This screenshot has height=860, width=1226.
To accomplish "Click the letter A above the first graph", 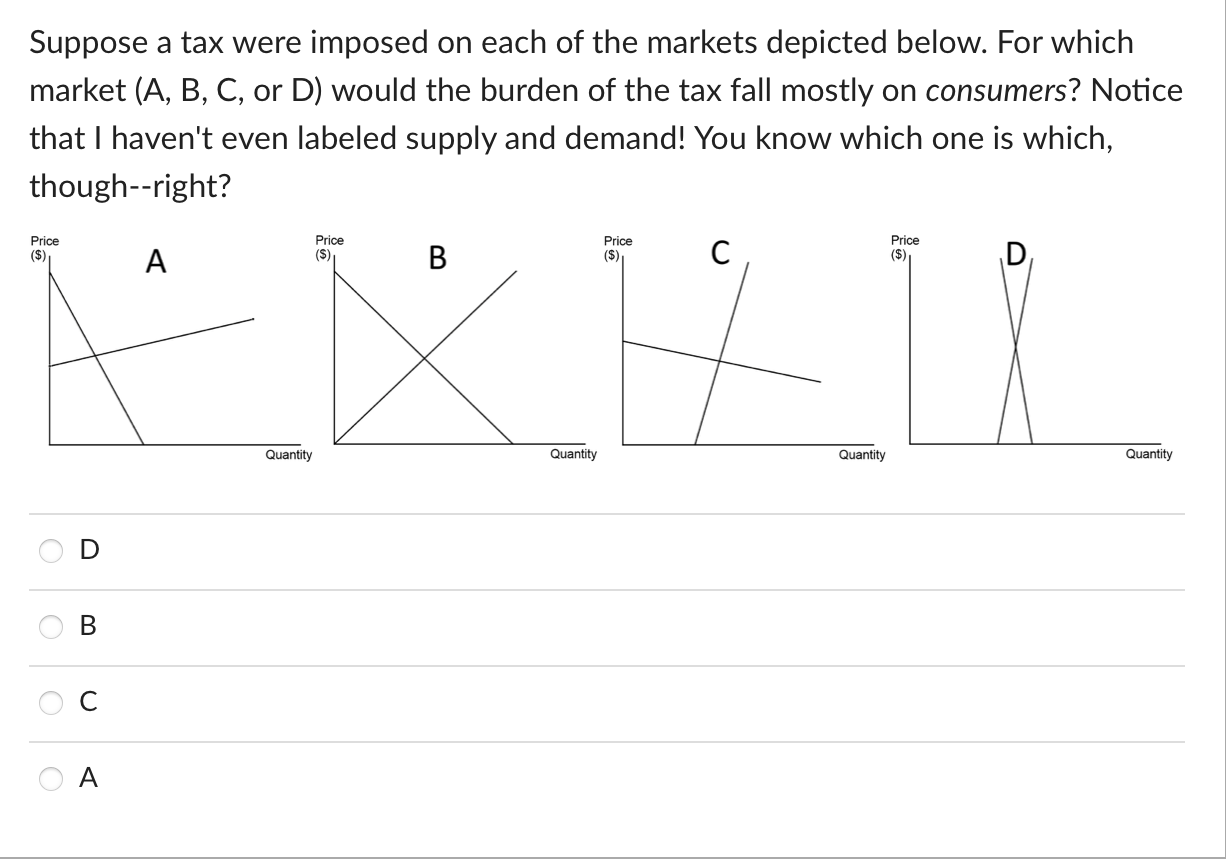I will [x=156, y=262].
